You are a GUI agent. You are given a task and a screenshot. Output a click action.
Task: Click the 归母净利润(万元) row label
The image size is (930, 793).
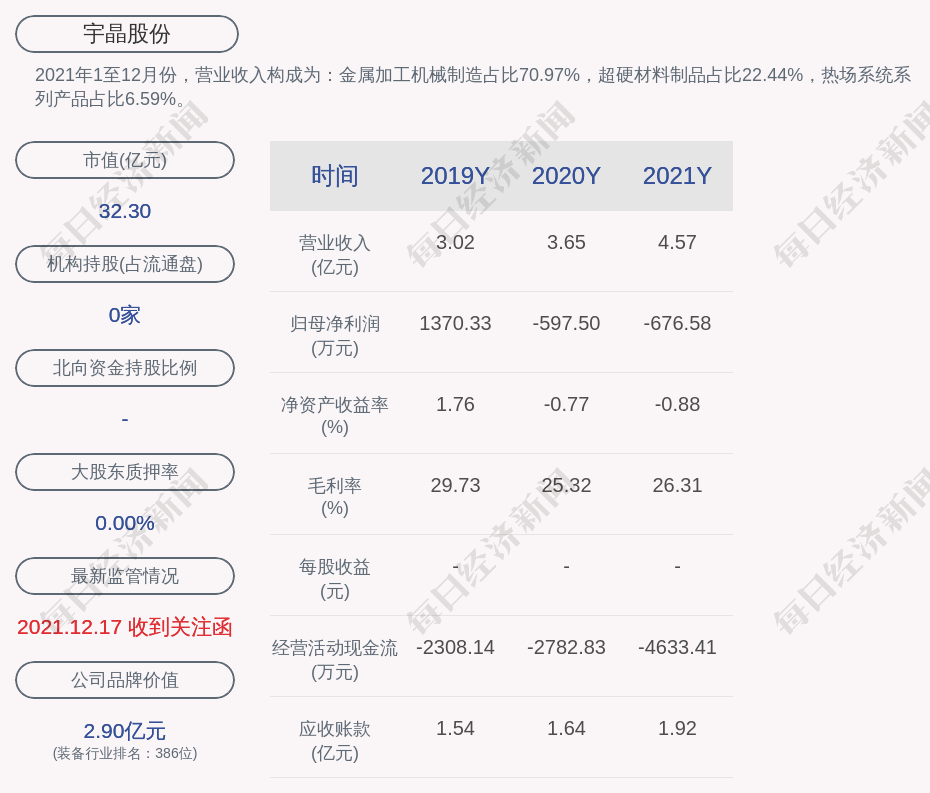[335, 336]
